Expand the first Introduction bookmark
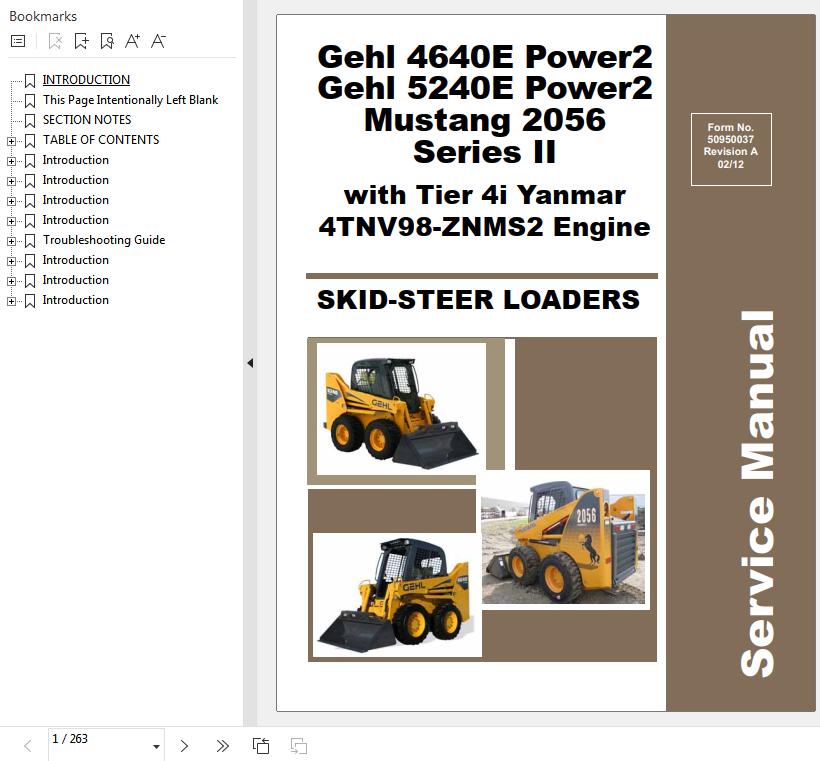 click(11, 161)
